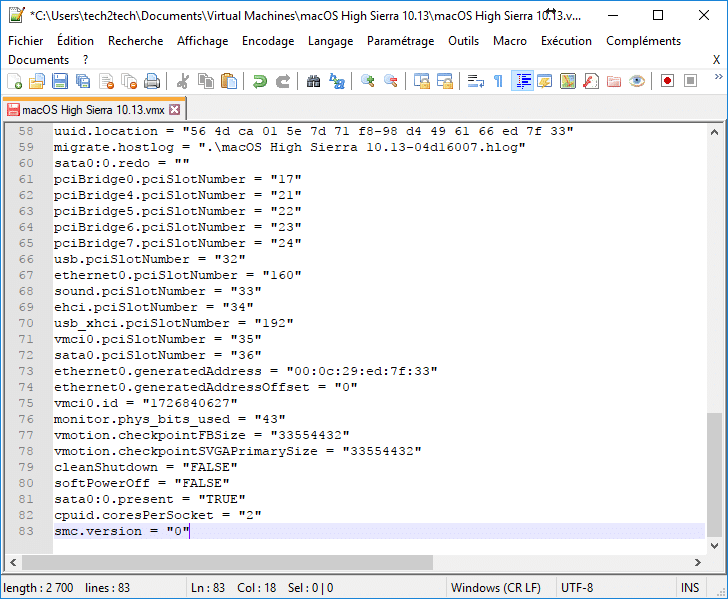Viewport: 728px width, 599px height.
Task: Click the New file toolbar icon
Action: [15, 82]
